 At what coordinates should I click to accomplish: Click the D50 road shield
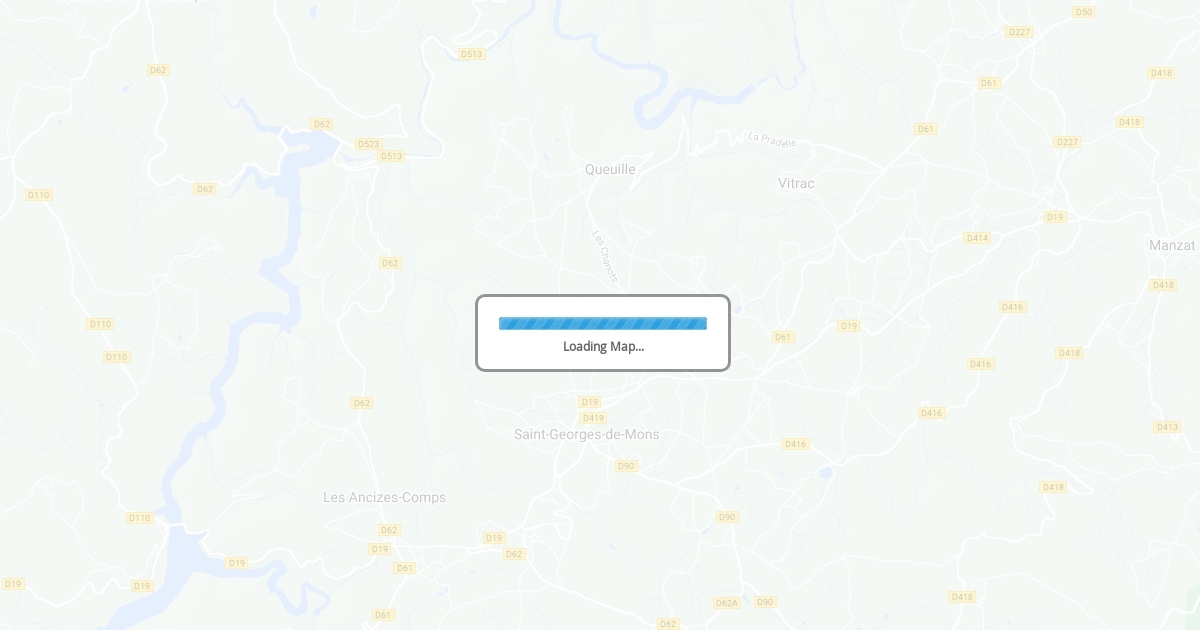coord(1083,12)
